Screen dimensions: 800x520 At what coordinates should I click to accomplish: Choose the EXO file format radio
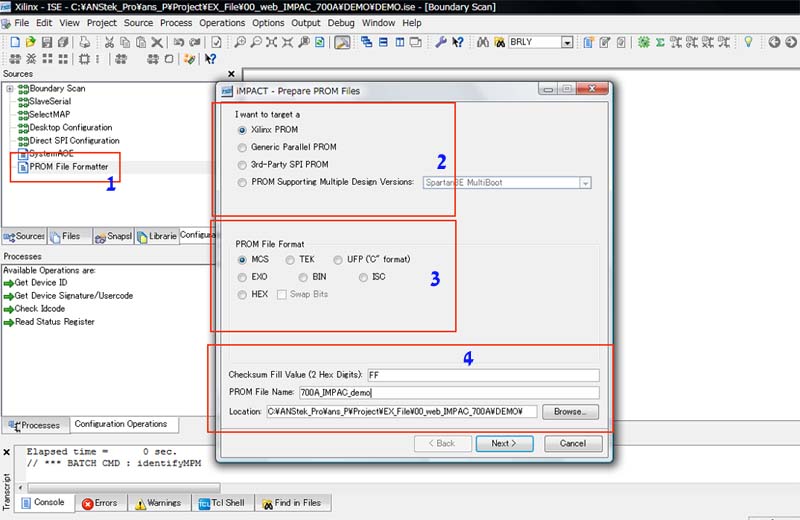pyautogui.click(x=242, y=277)
